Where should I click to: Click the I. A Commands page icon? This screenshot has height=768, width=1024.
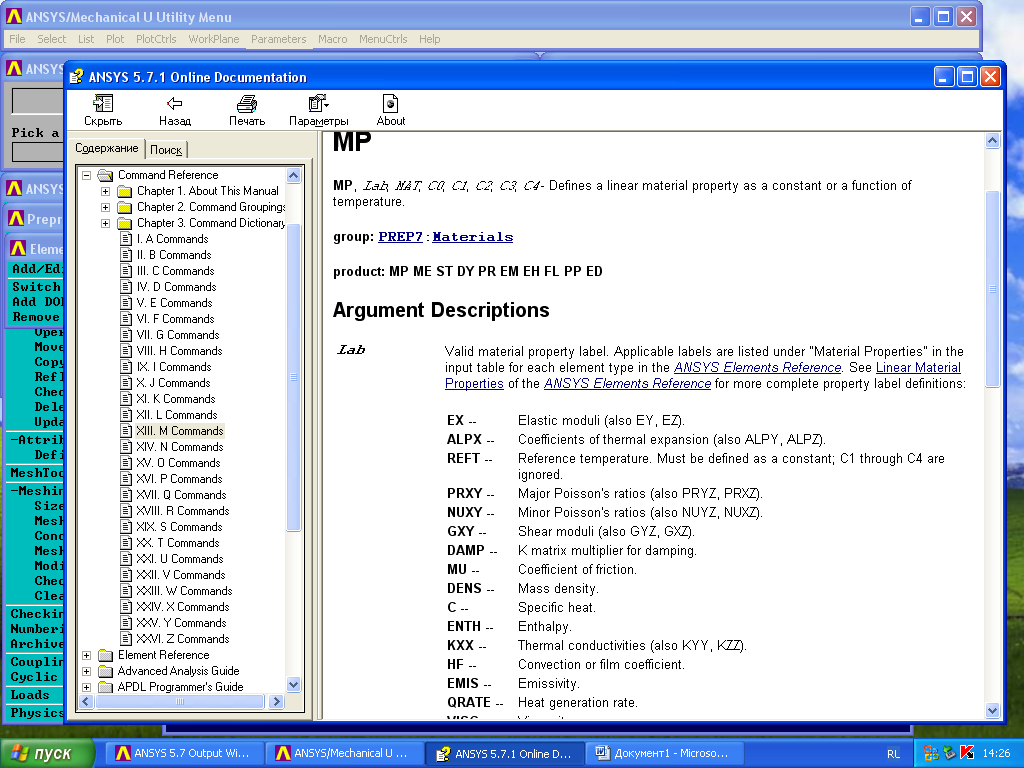pyautogui.click(x=127, y=239)
